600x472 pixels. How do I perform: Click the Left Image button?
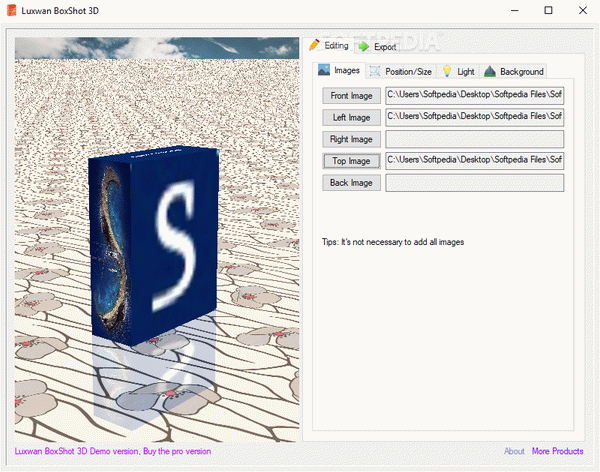point(351,118)
